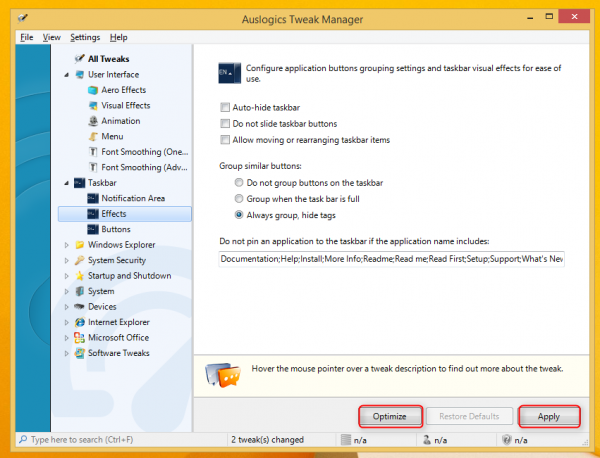
Task: Select Always group, hide tags option
Action: click(239, 215)
